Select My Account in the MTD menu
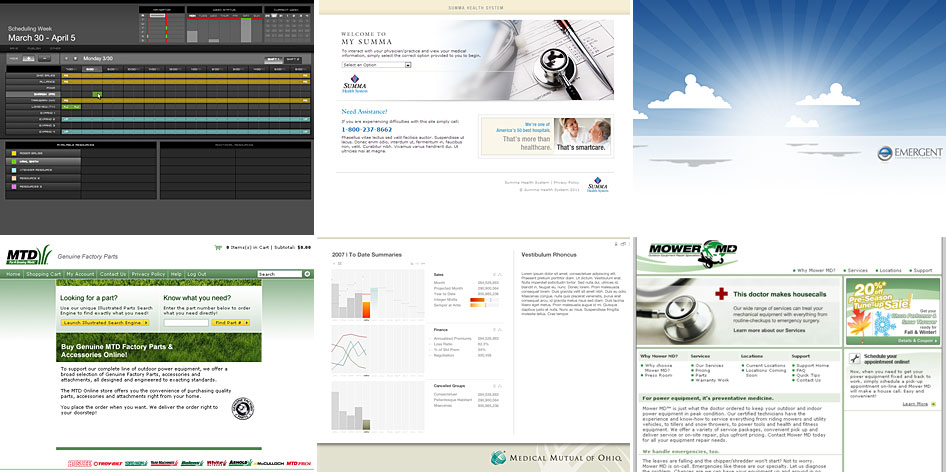The image size is (946, 472). tap(80, 274)
